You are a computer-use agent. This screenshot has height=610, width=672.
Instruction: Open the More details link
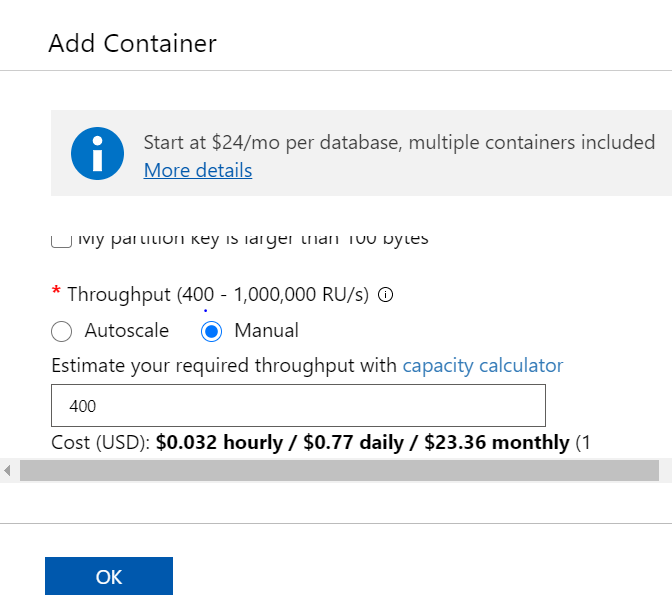198,170
